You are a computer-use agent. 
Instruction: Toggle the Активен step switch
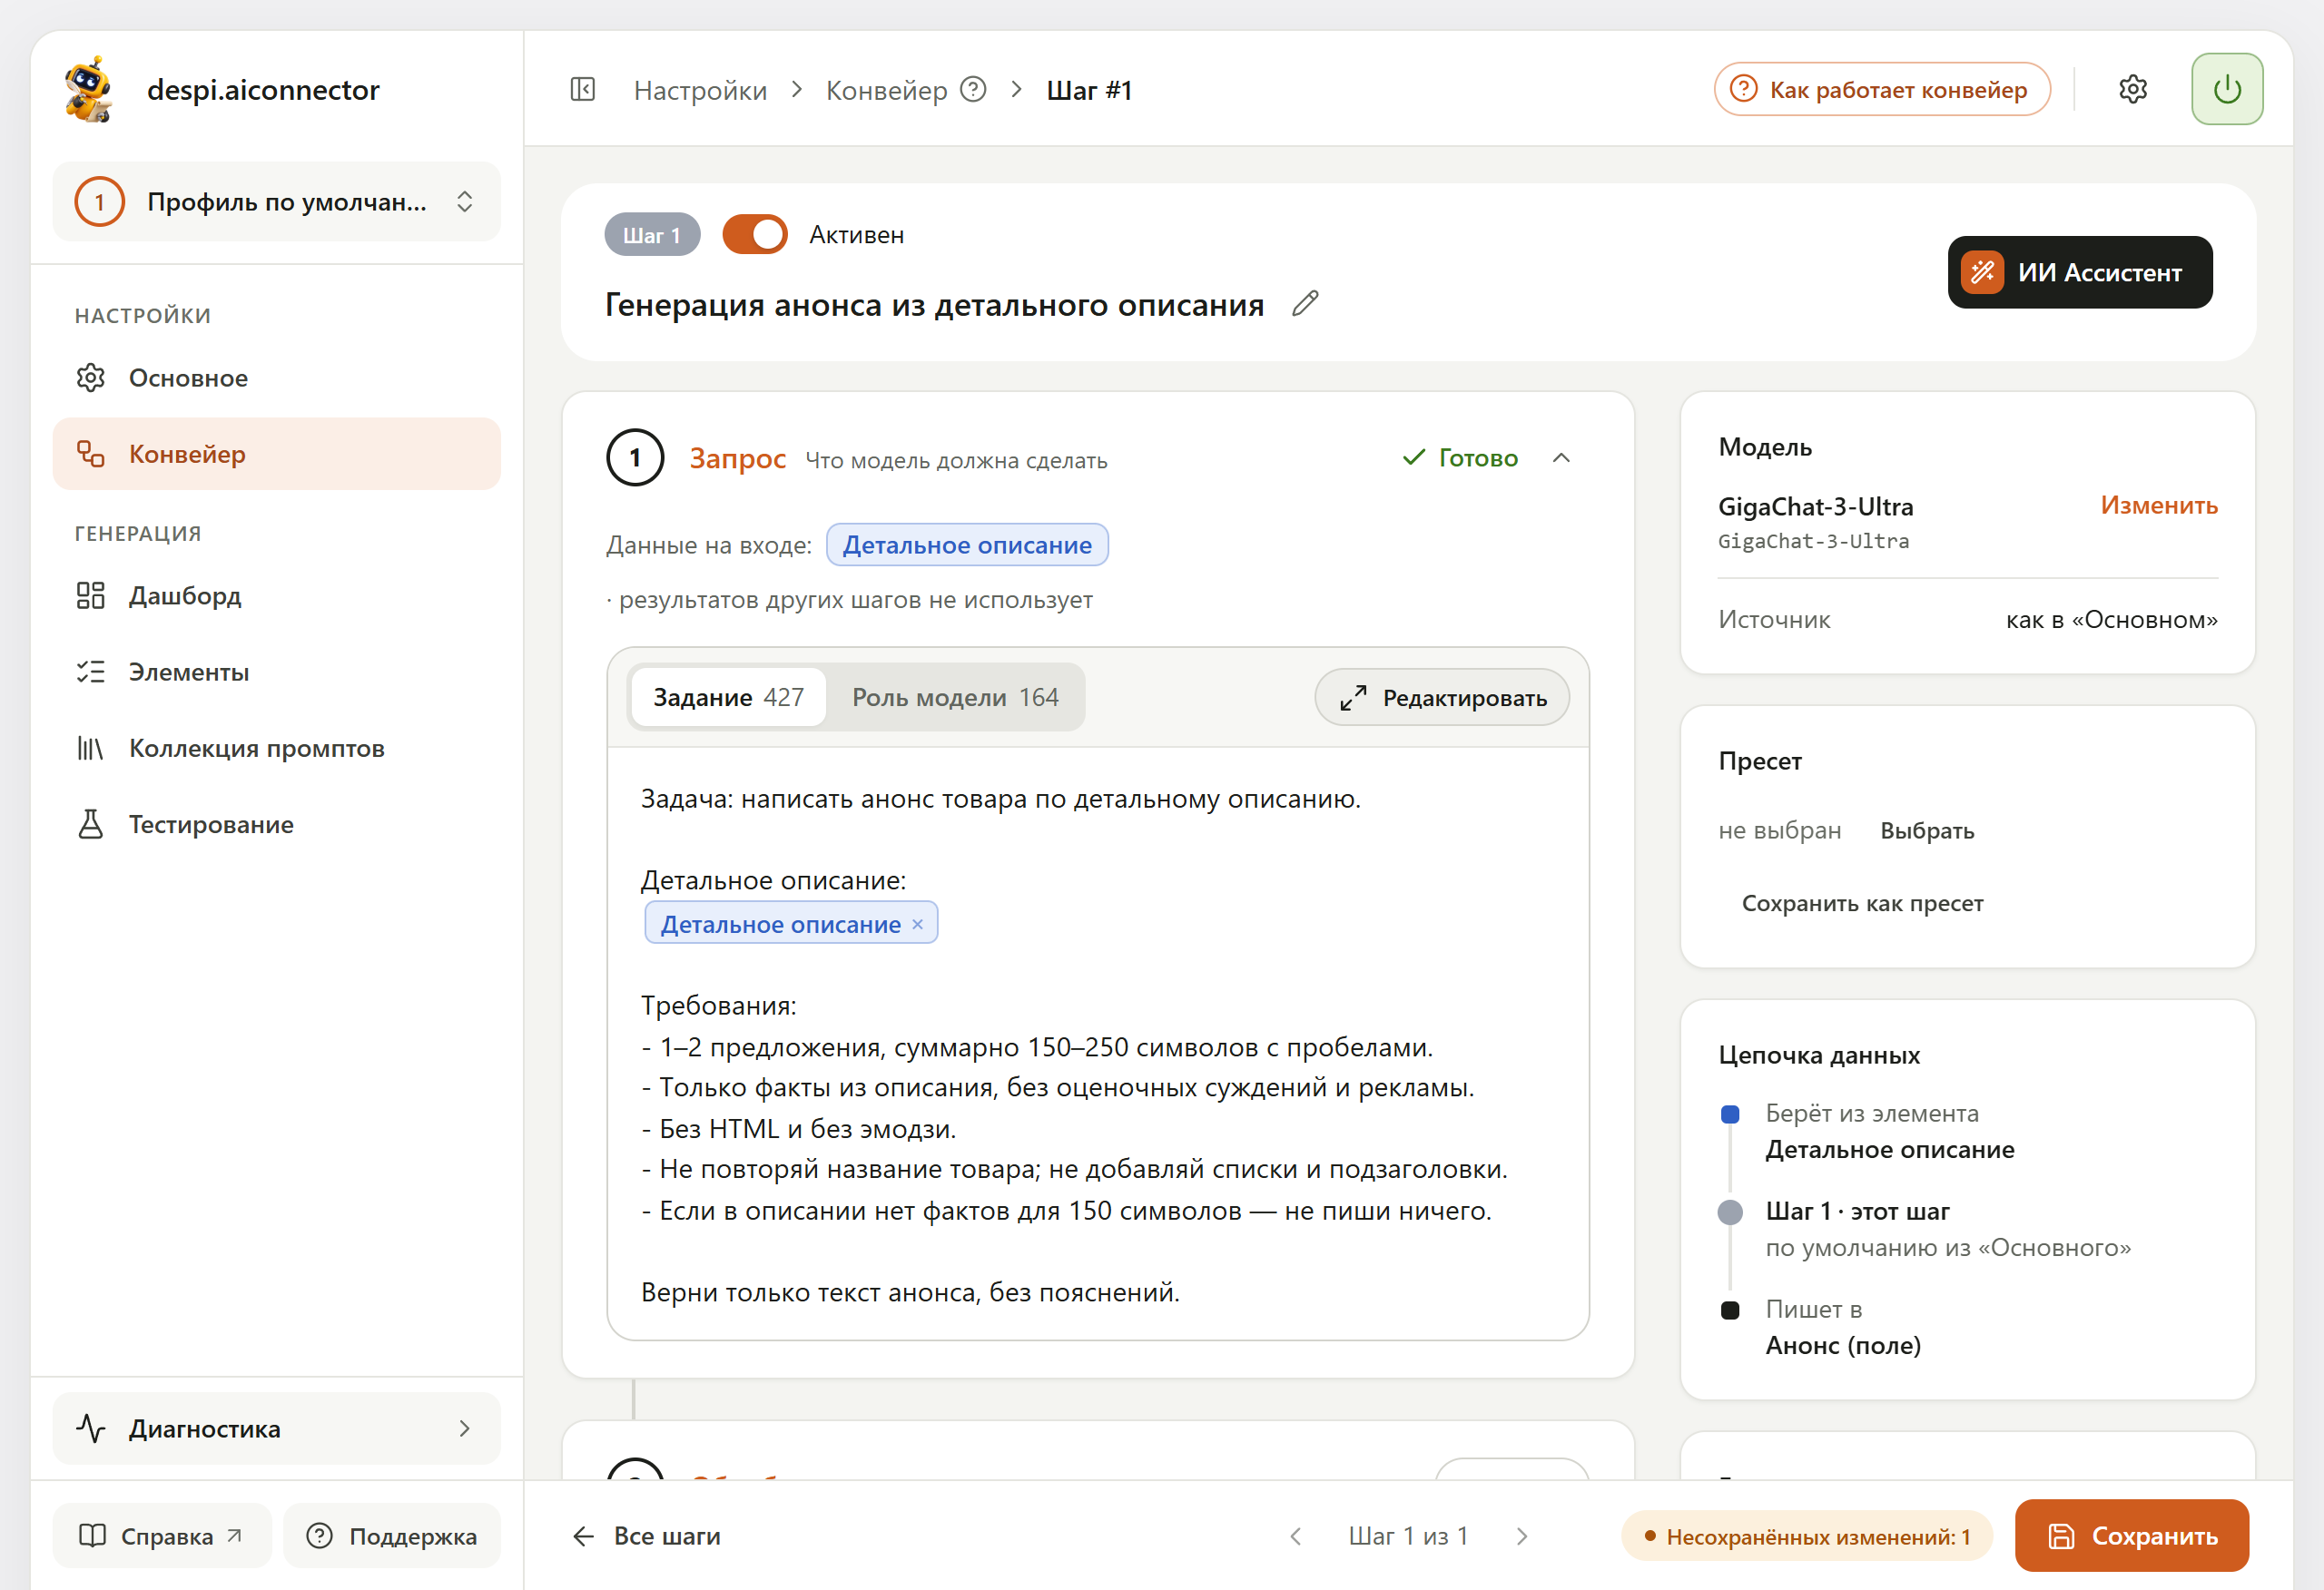point(755,235)
